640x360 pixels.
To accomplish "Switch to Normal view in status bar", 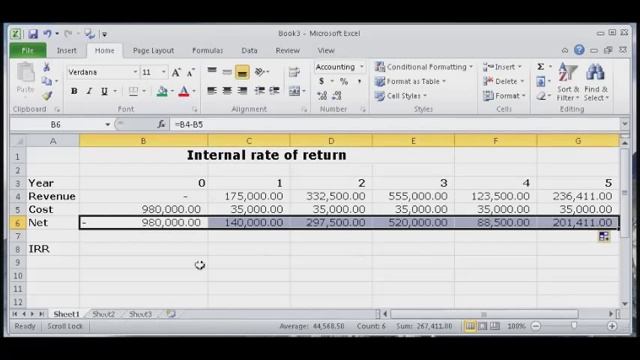I will click(x=470, y=326).
